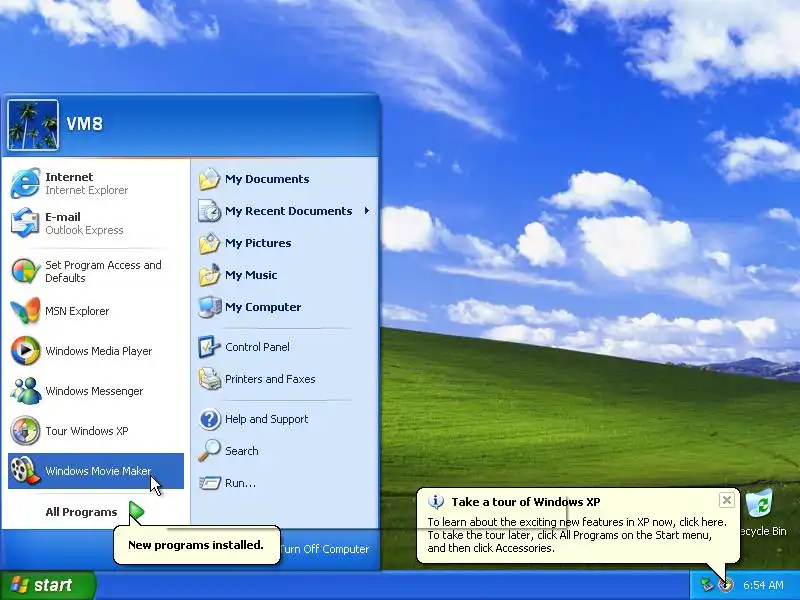Viewport: 800px width, 600px height.
Task: Click the My Recent Documents clock icon
Action: pyautogui.click(x=209, y=211)
